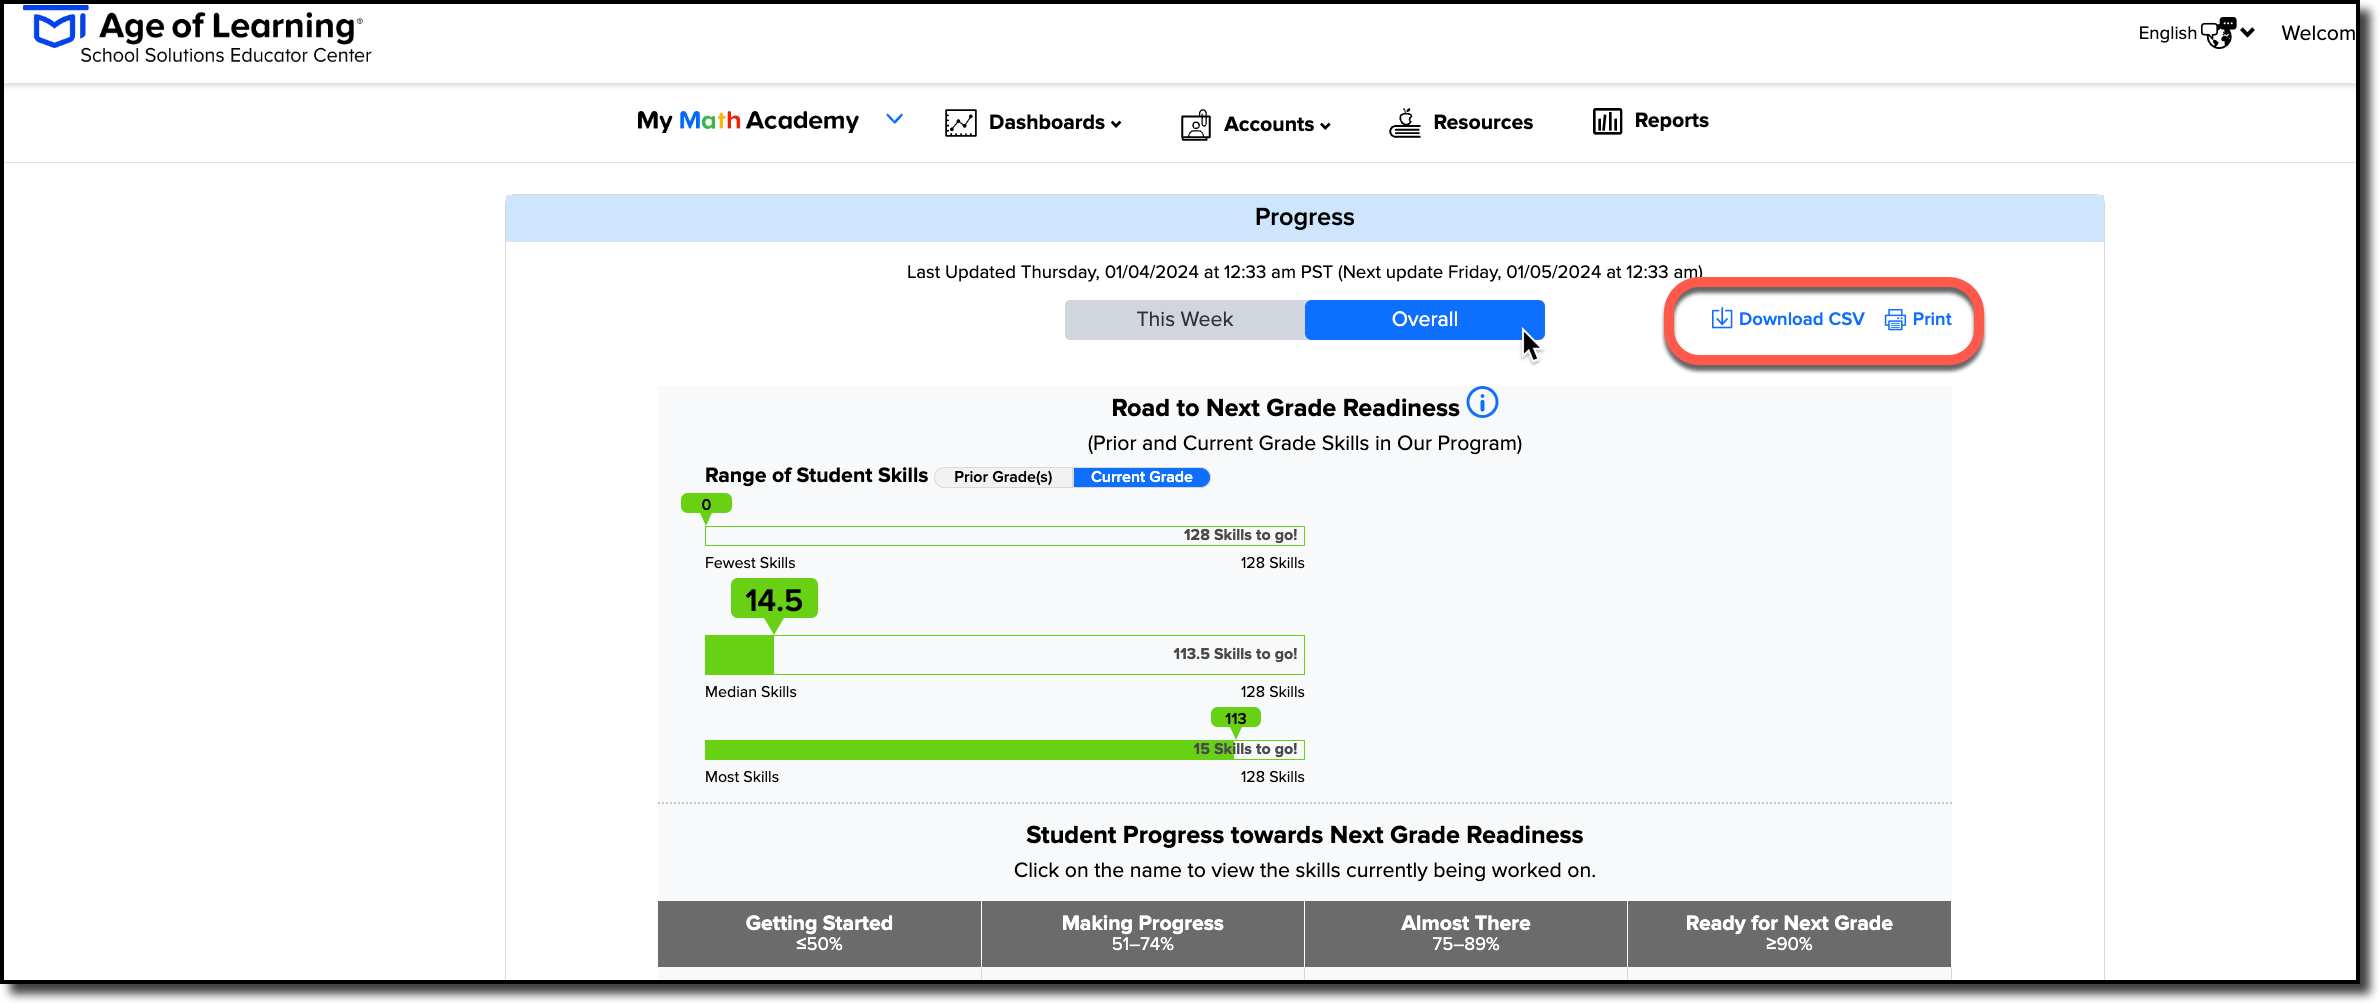
Task: Open the Reports page
Action: click(1671, 120)
